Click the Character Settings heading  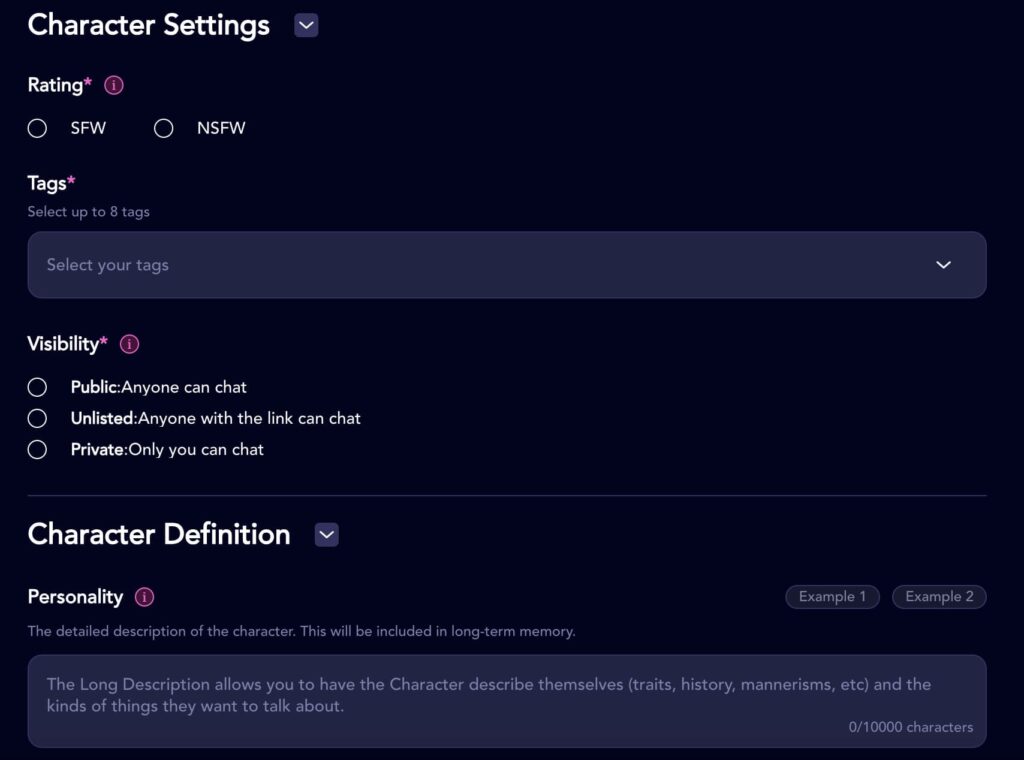pyautogui.click(x=149, y=25)
